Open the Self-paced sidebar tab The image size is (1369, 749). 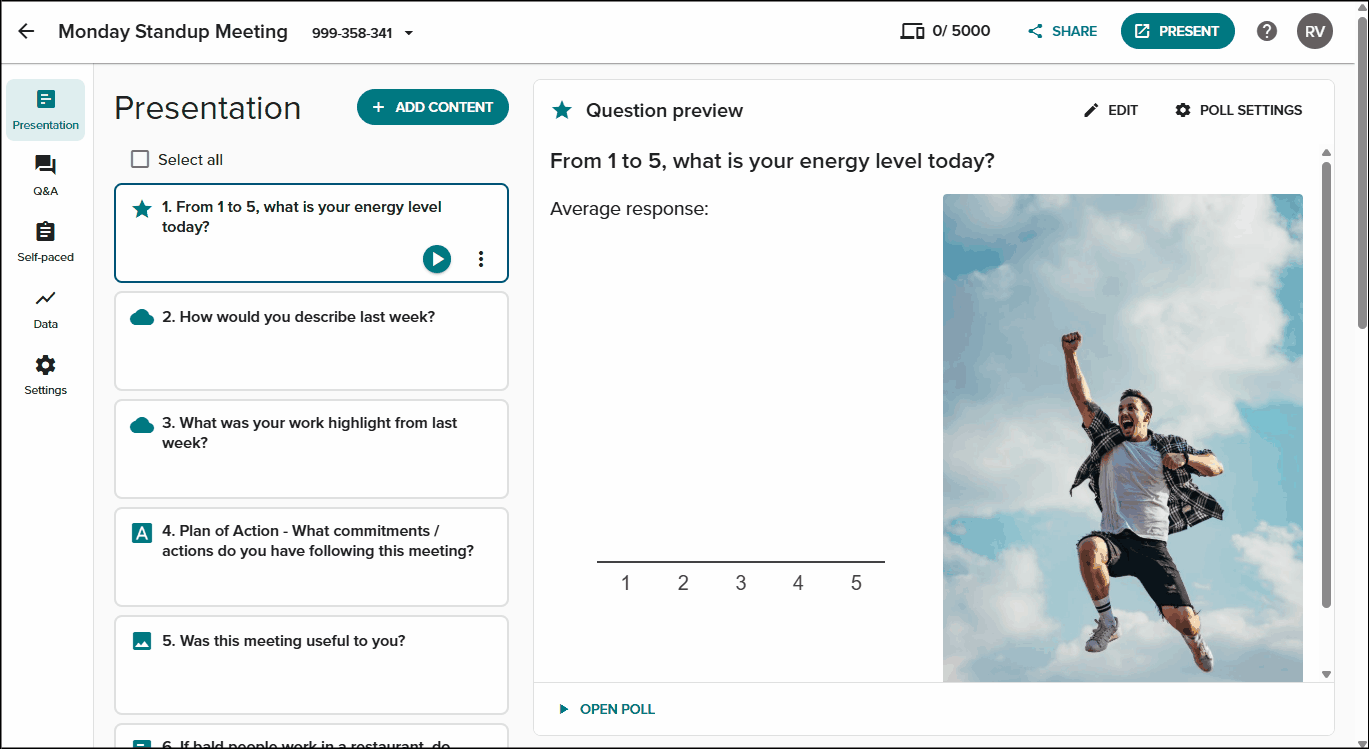[x=45, y=242]
